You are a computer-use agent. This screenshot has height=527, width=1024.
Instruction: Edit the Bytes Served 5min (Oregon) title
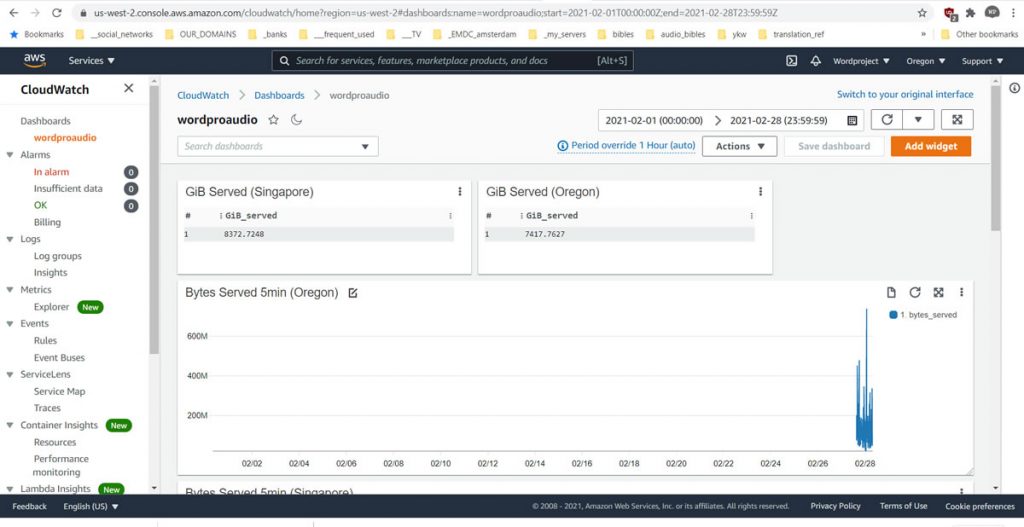(x=352, y=293)
